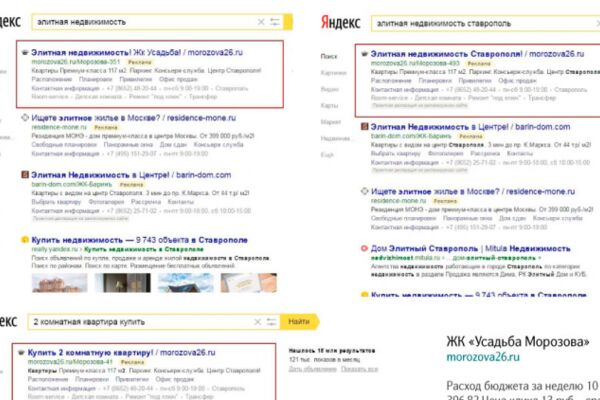The image size is (600, 400).
Task: Click red favicon of "Дом Элитный Ставрополь | Mitula"
Action: tap(364, 248)
